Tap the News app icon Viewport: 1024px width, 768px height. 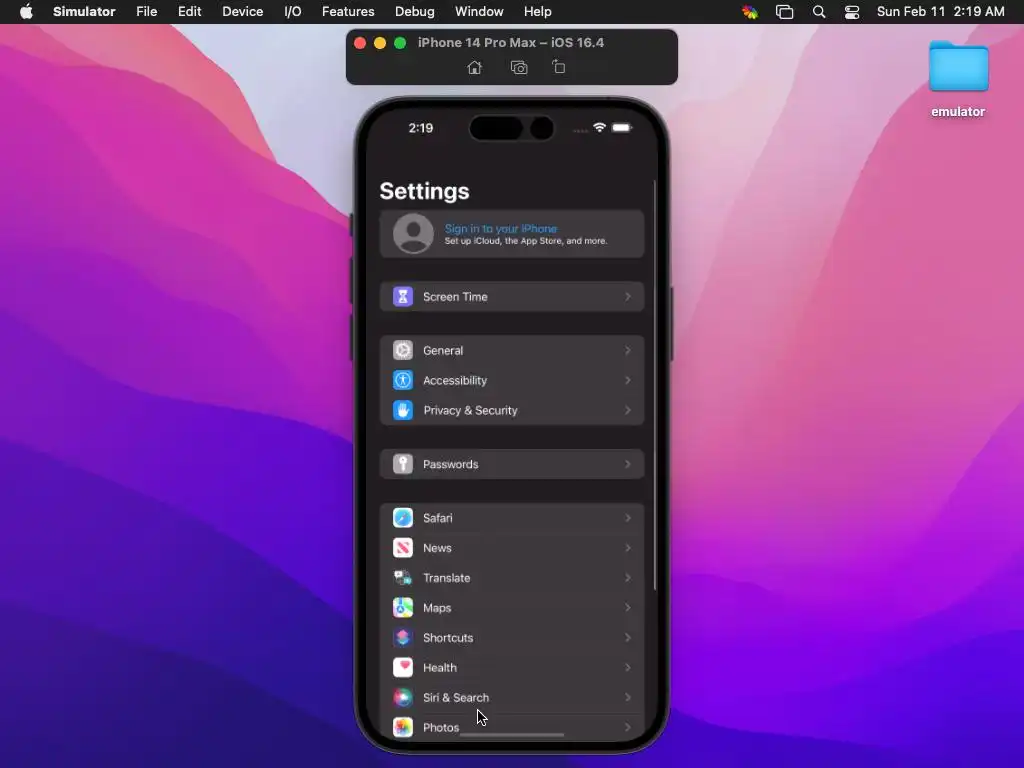tap(403, 548)
